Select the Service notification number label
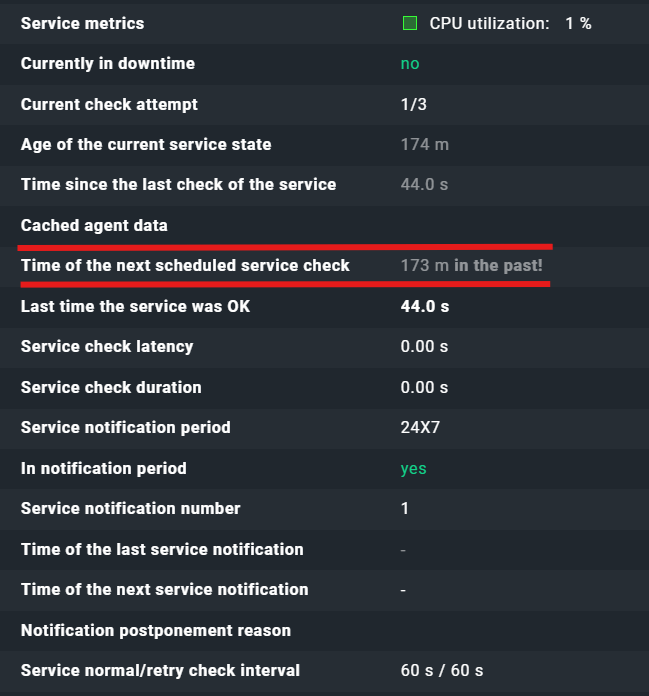Image resolution: width=649 pixels, height=696 pixels. (x=130, y=508)
